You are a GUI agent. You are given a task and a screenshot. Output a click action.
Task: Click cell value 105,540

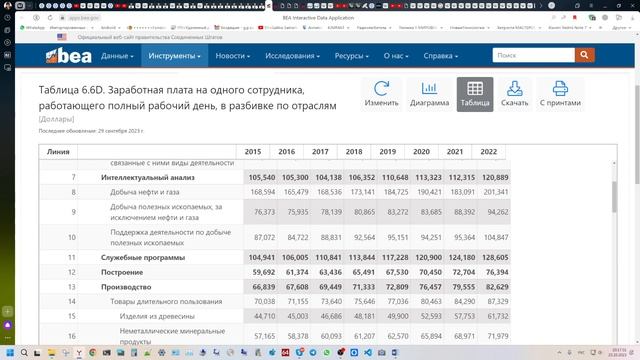pyautogui.click(x=262, y=178)
